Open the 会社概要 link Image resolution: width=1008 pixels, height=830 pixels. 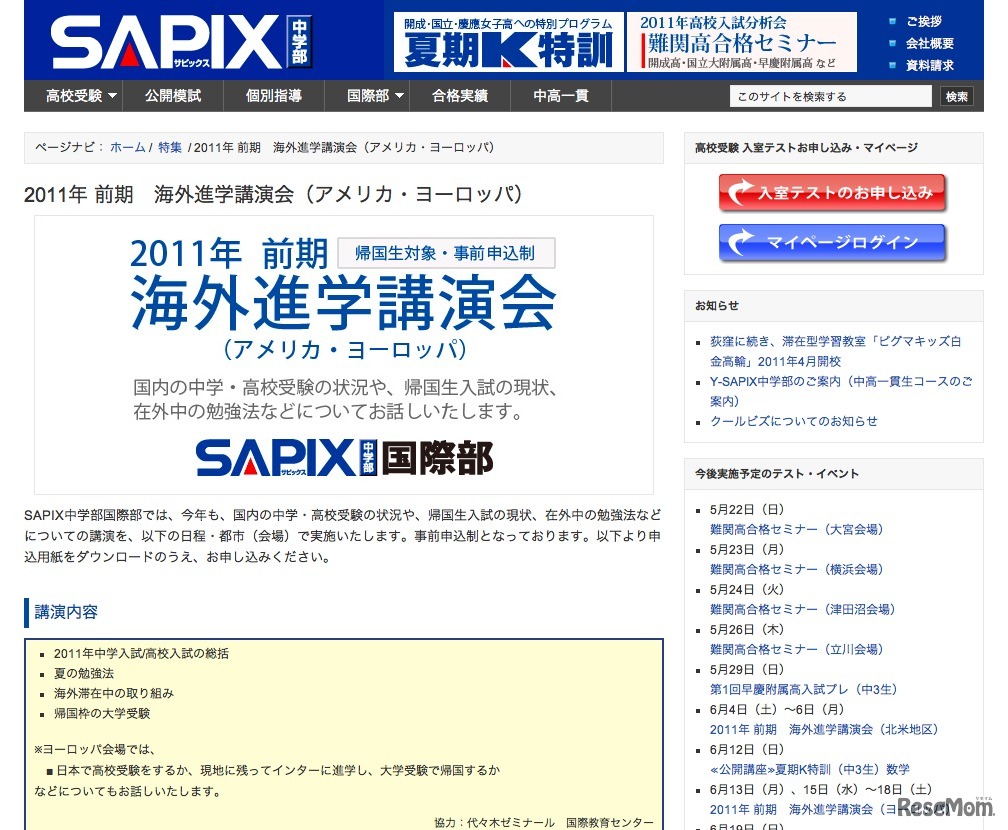[x=930, y=43]
